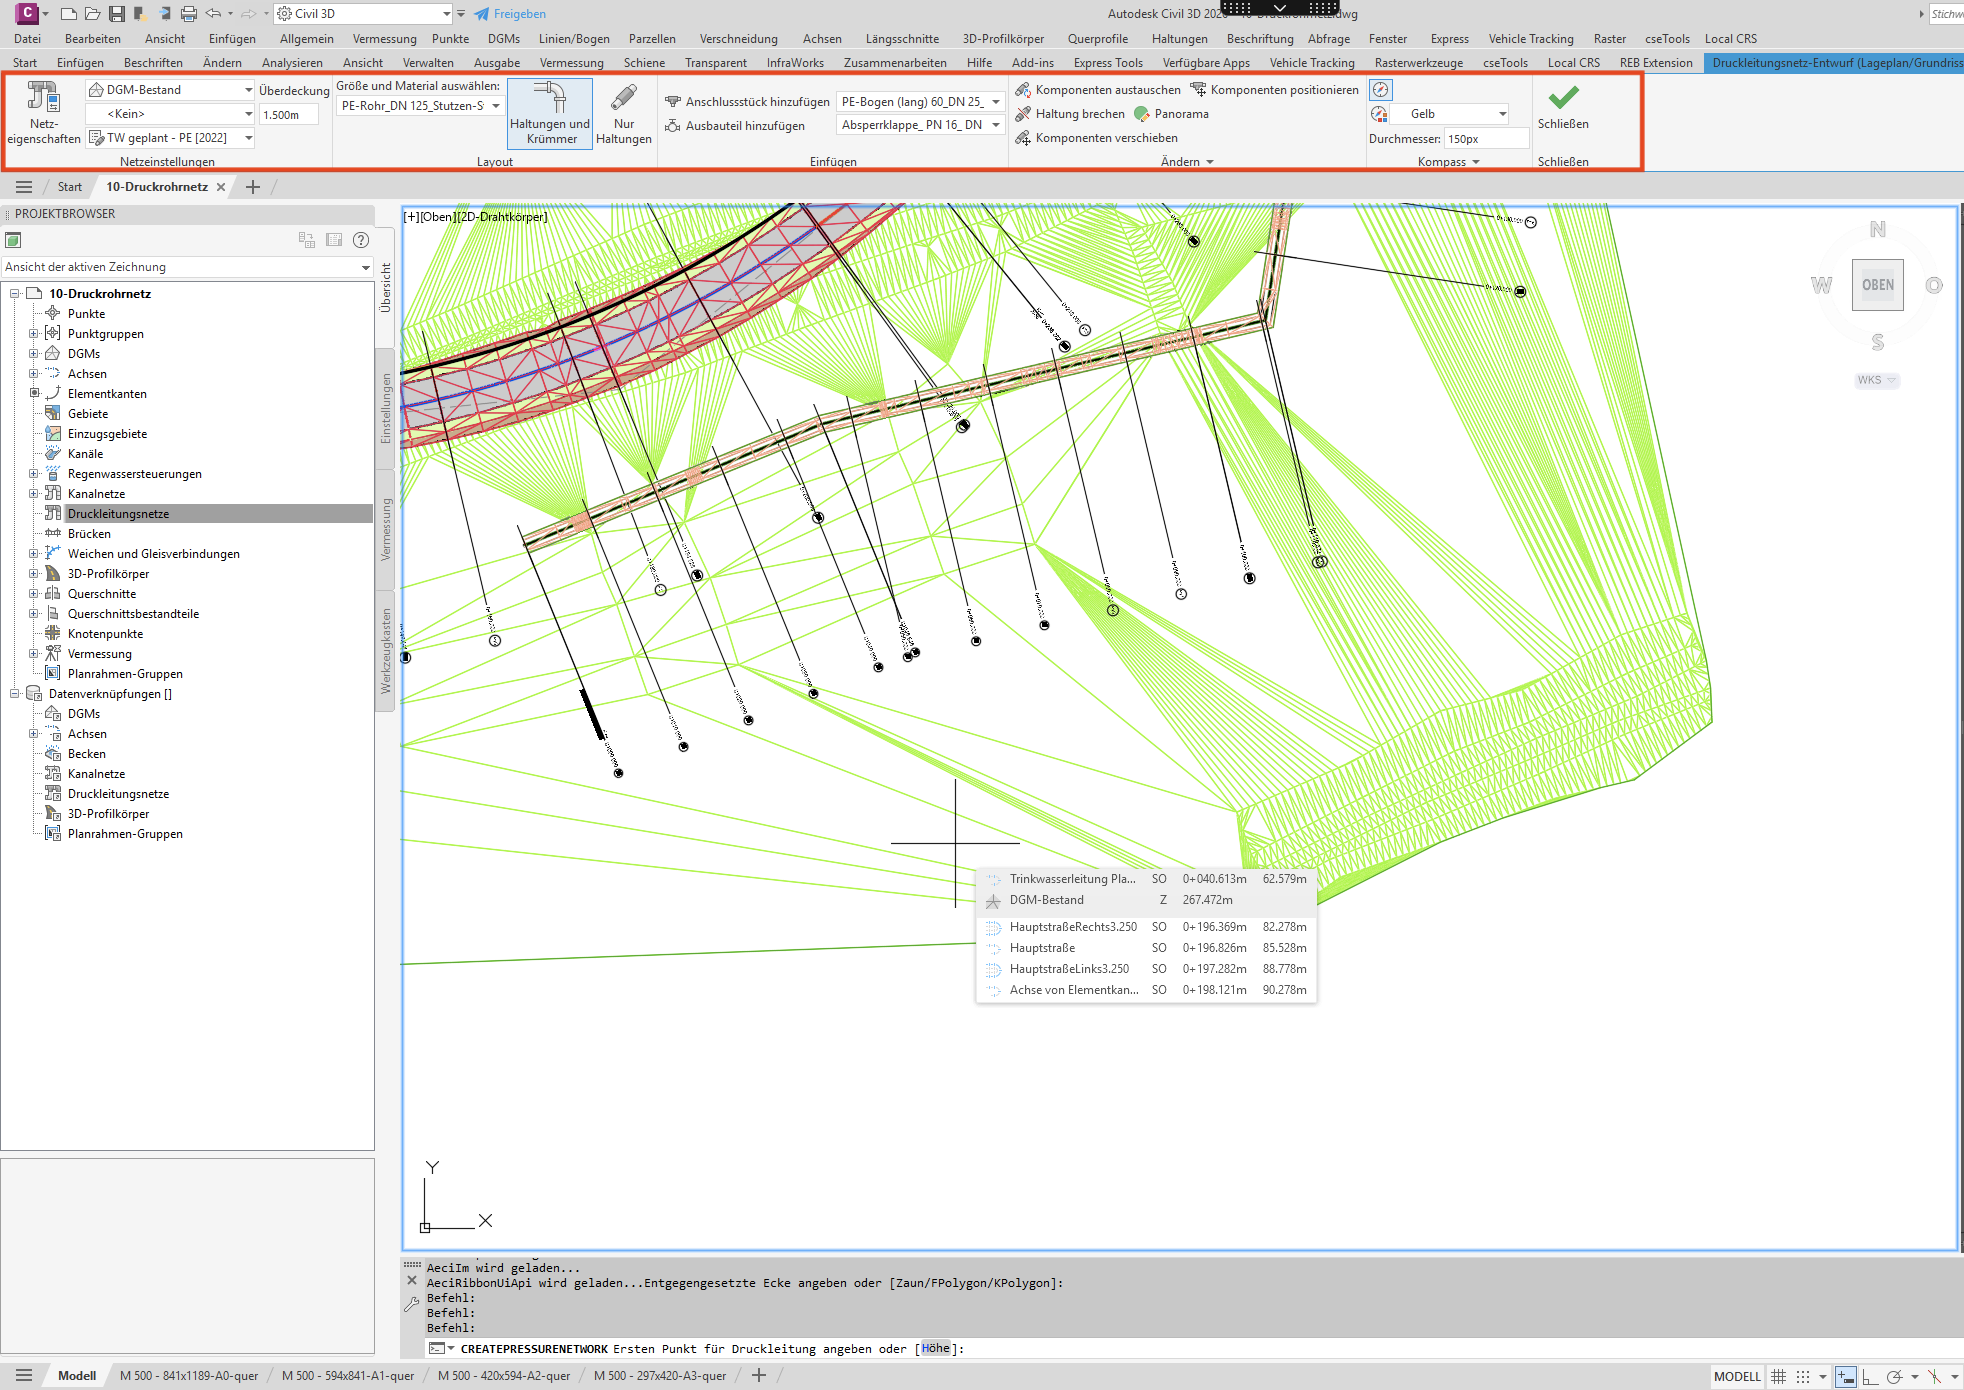
Task: Open Panorama window
Action: [1171, 114]
